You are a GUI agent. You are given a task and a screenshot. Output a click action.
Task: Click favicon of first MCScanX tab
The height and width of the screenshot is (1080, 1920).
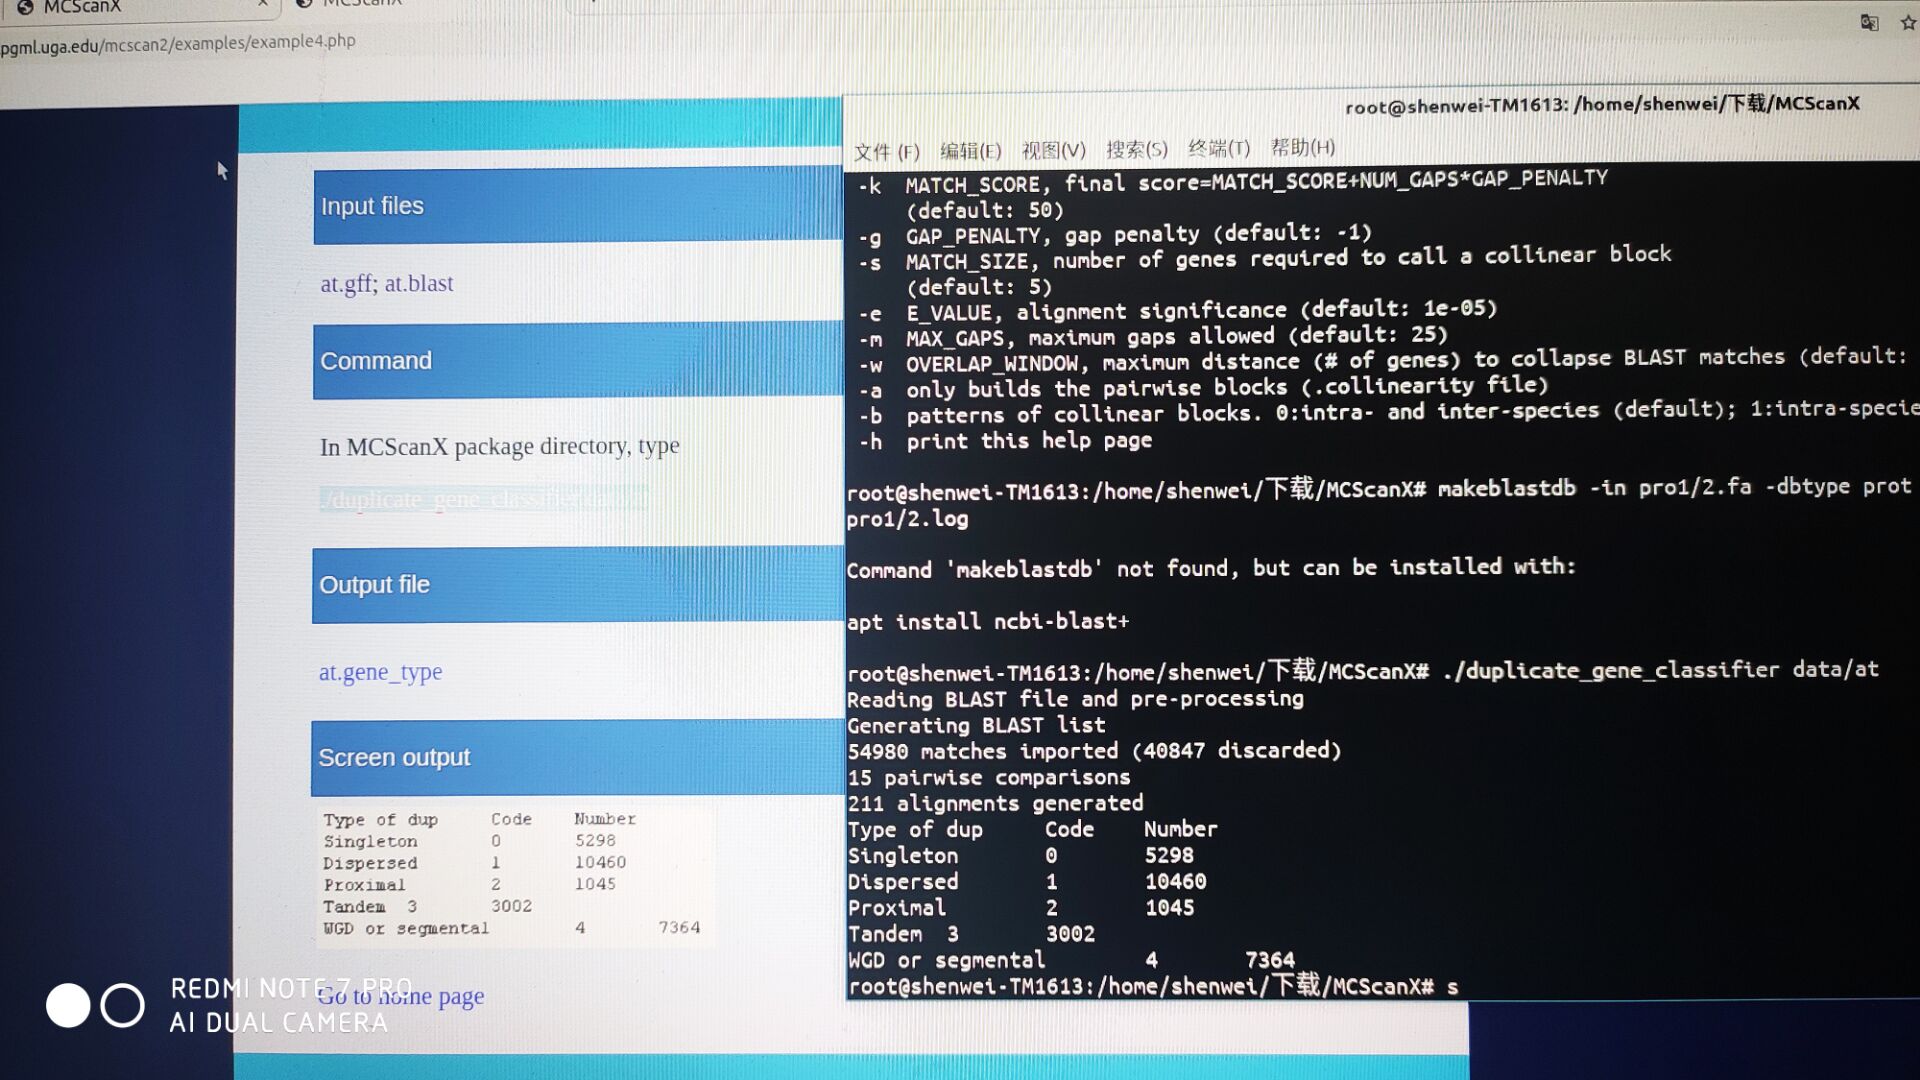(25, 6)
